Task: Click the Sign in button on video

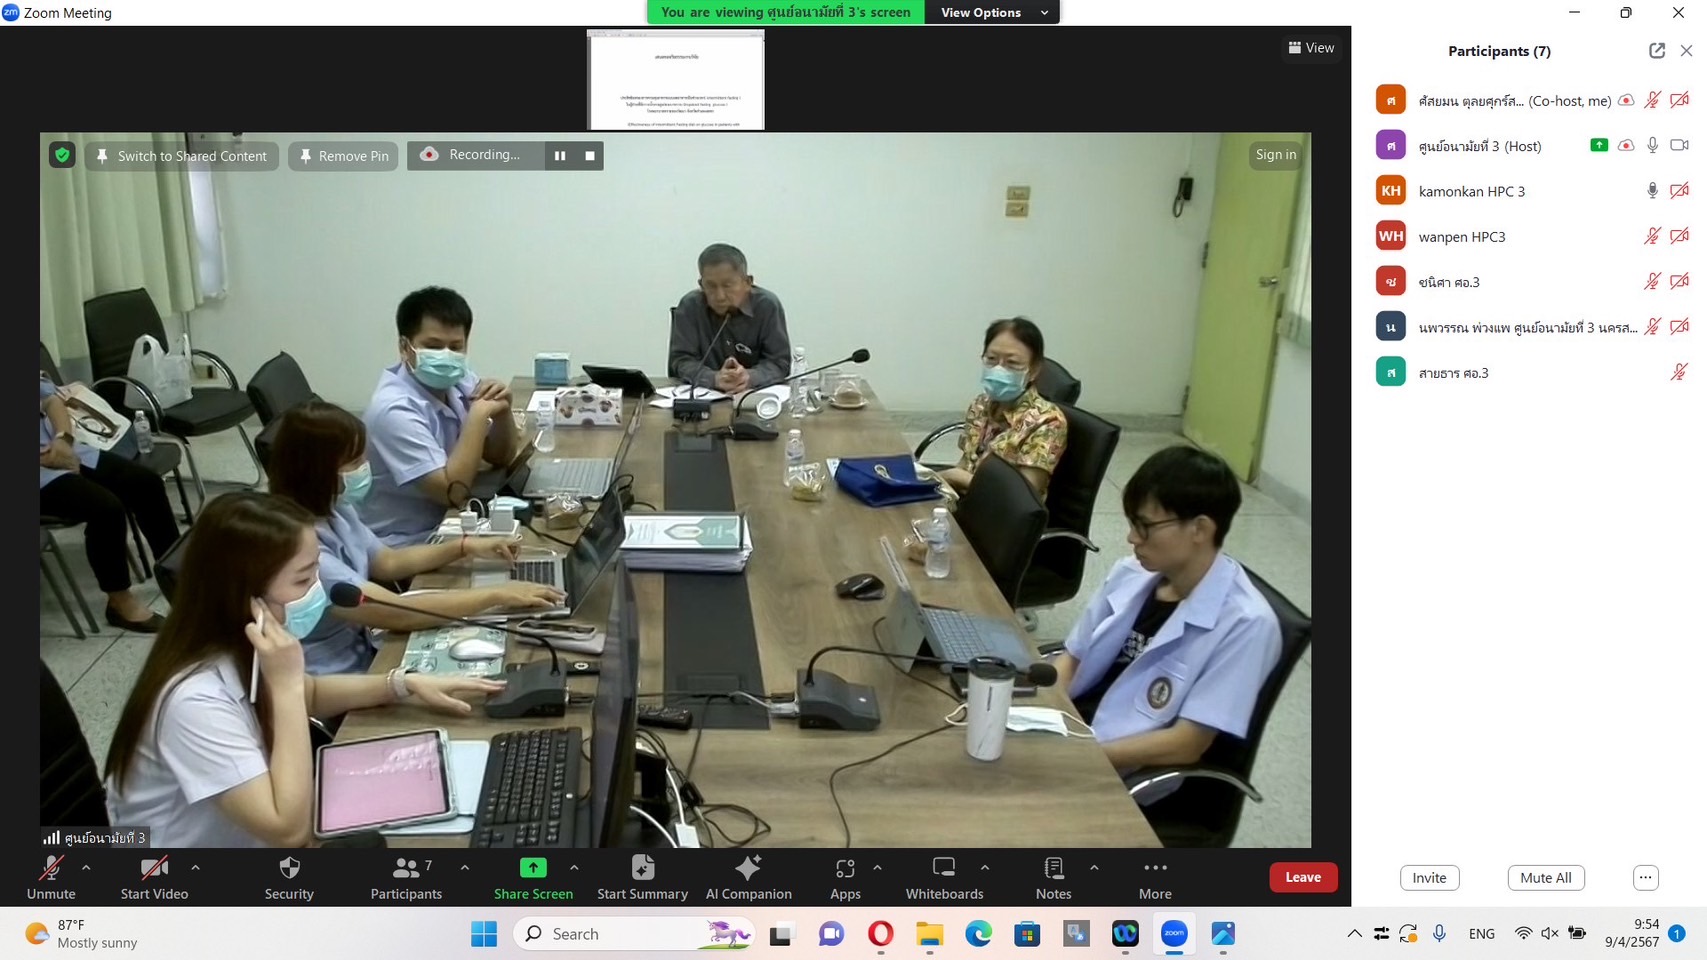Action: click(1276, 155)
